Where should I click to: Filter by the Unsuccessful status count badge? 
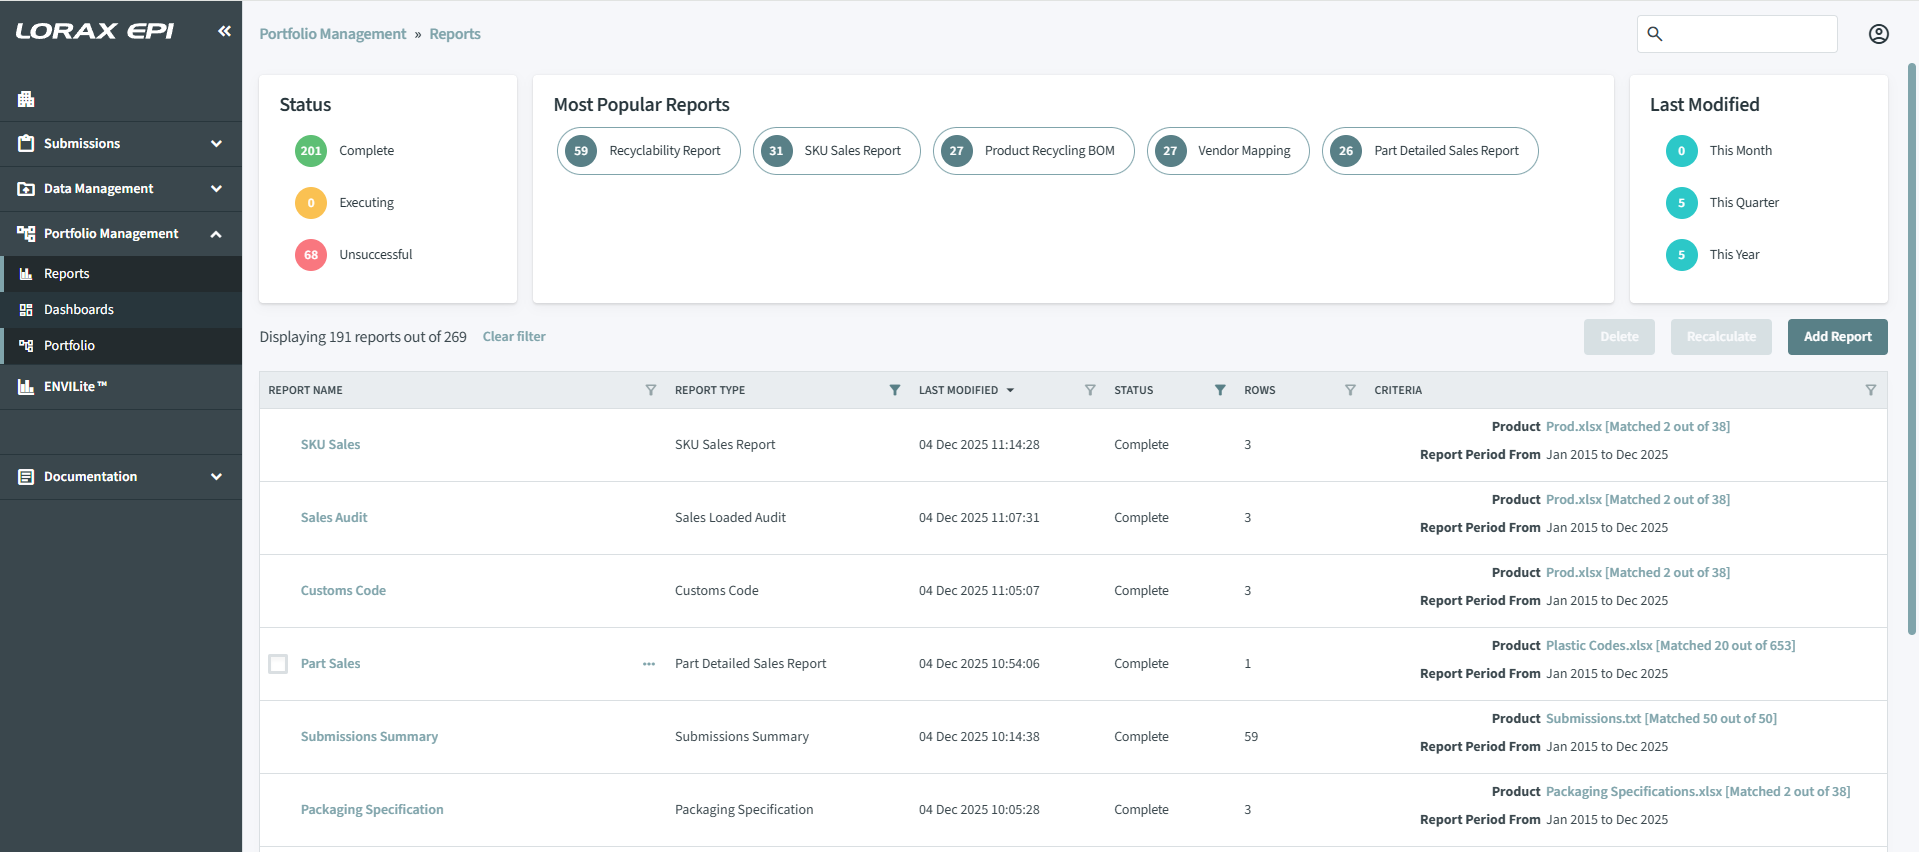(x=311, y=255)
